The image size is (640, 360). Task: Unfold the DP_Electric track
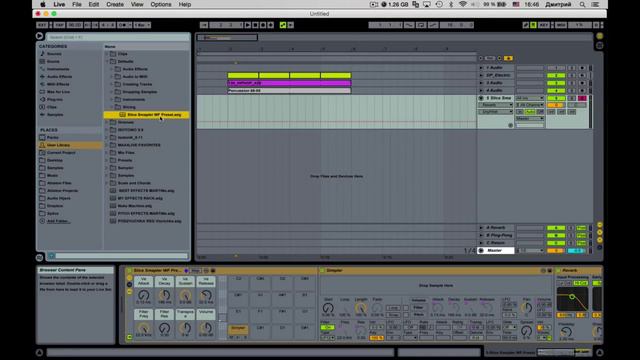[x=481, y=75]
